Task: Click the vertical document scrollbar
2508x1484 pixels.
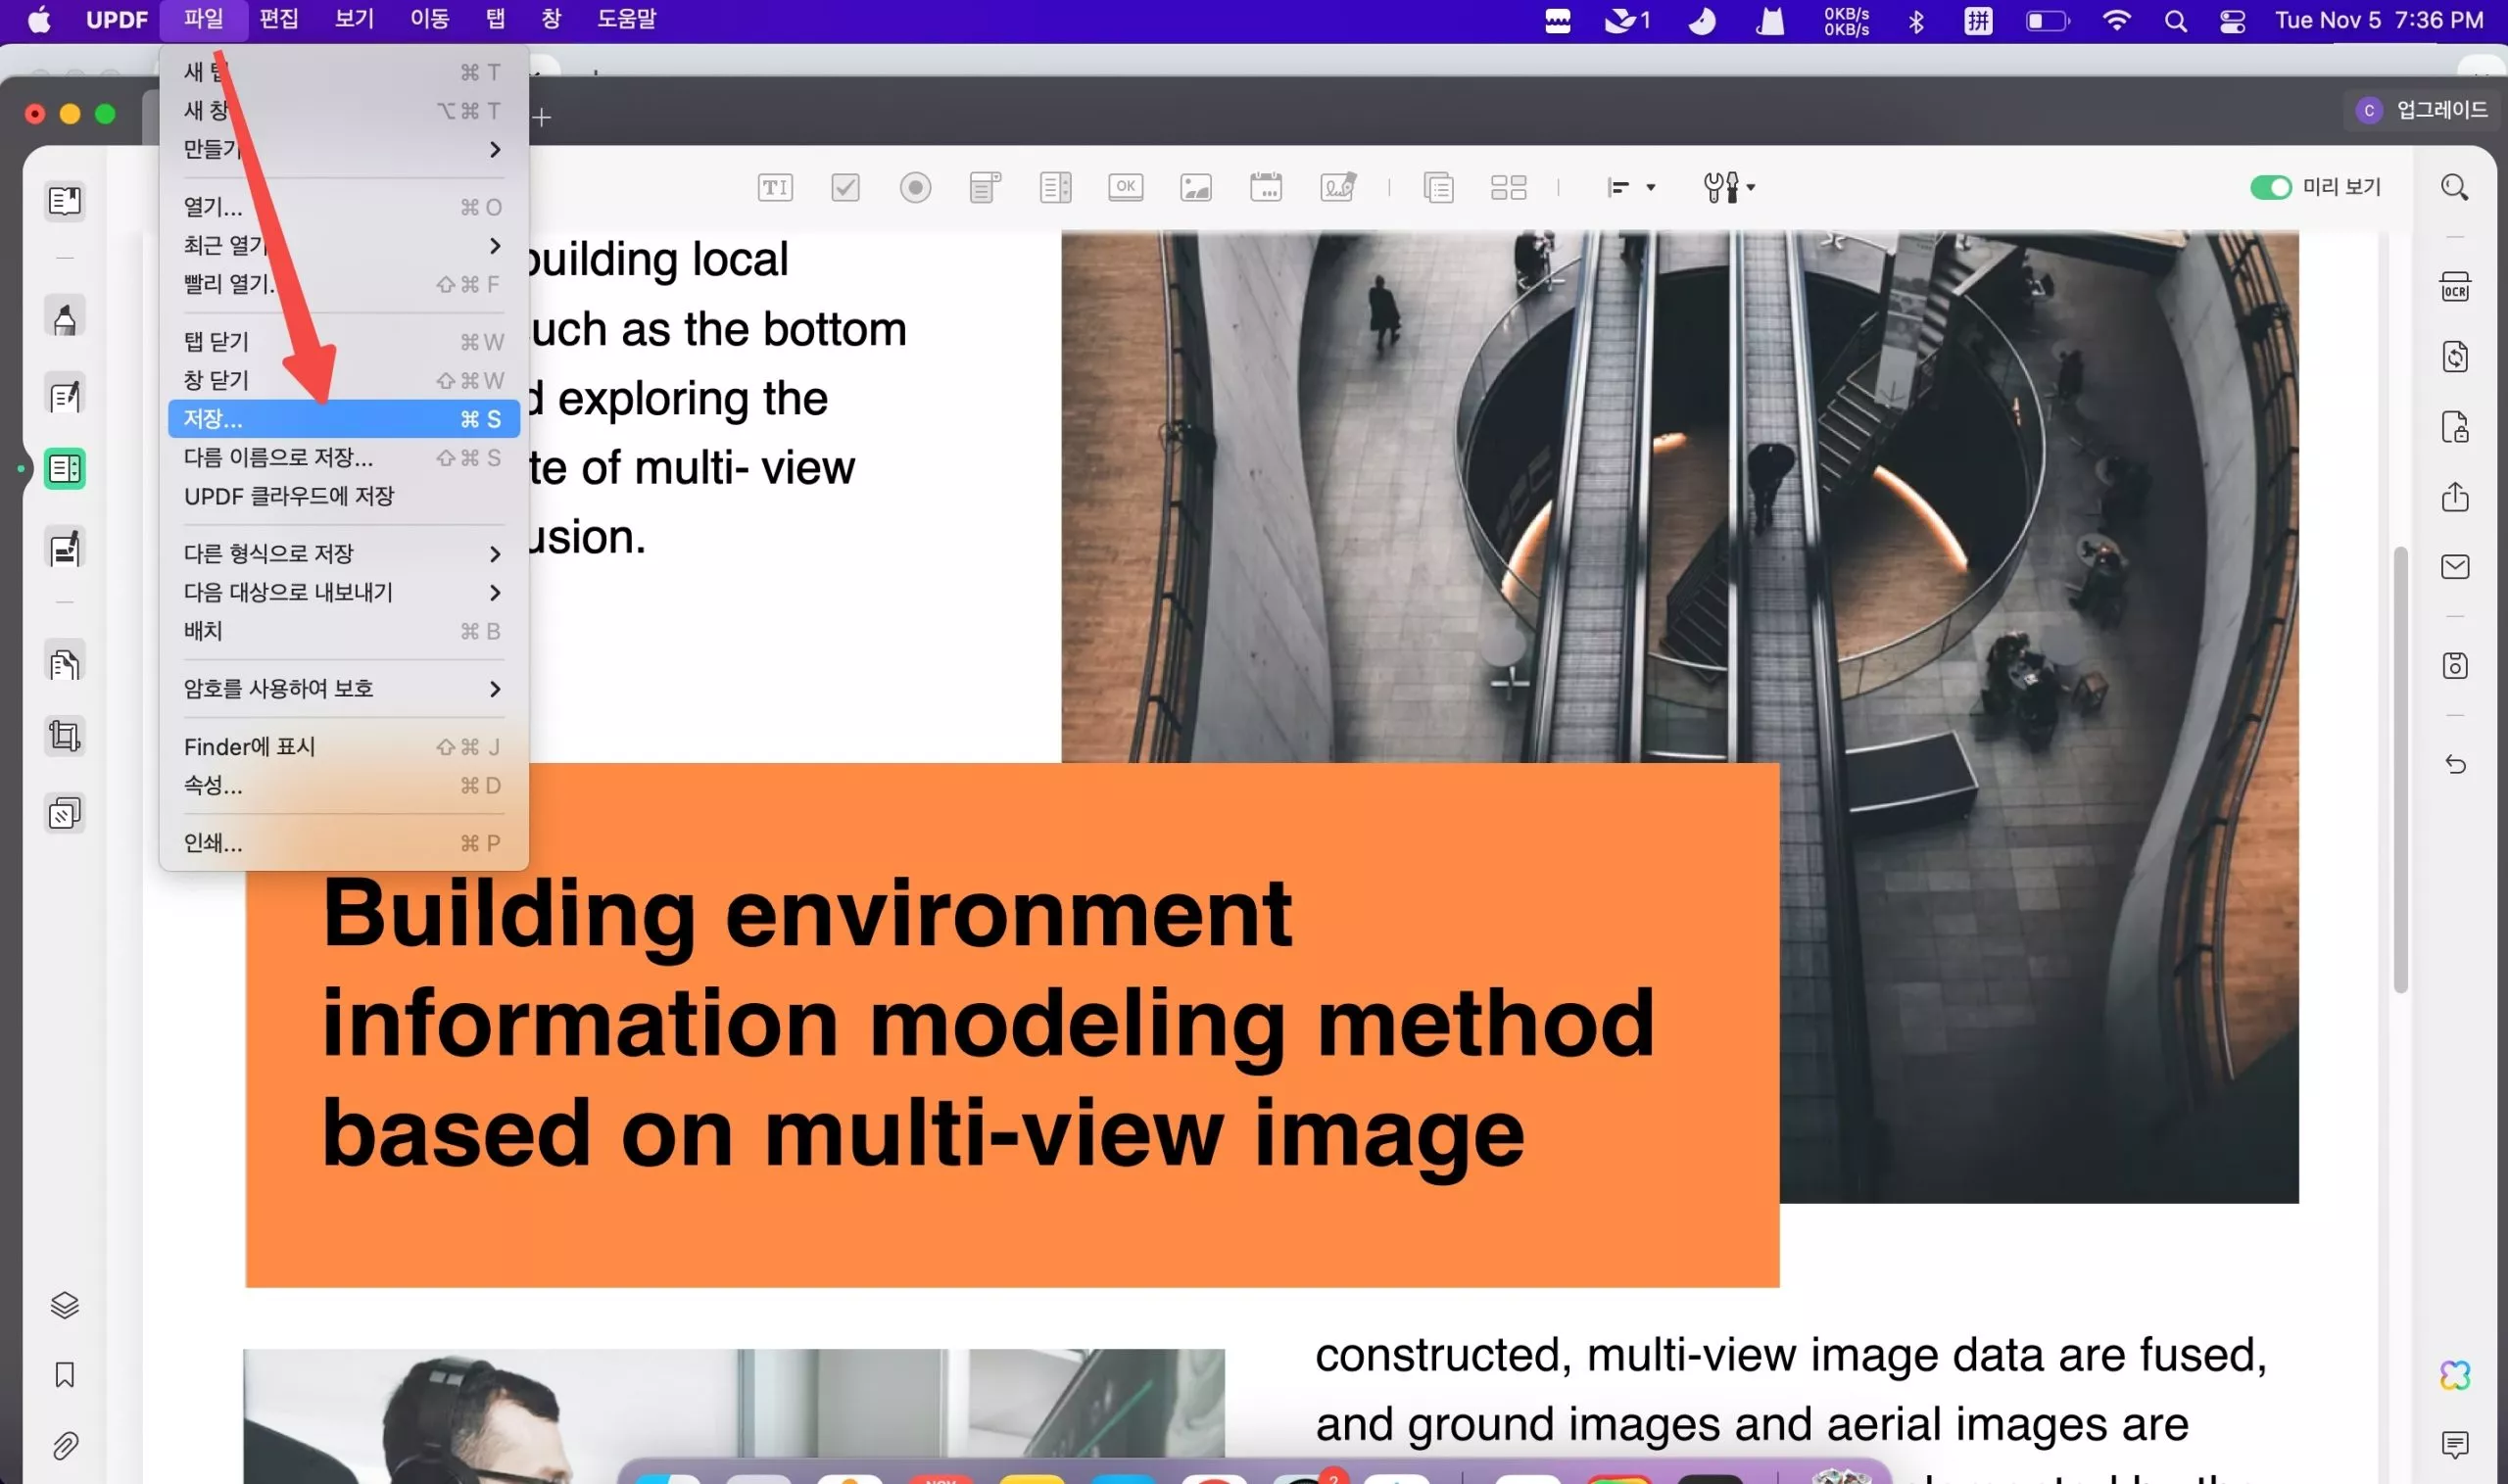Action: tap(2400, 770)
